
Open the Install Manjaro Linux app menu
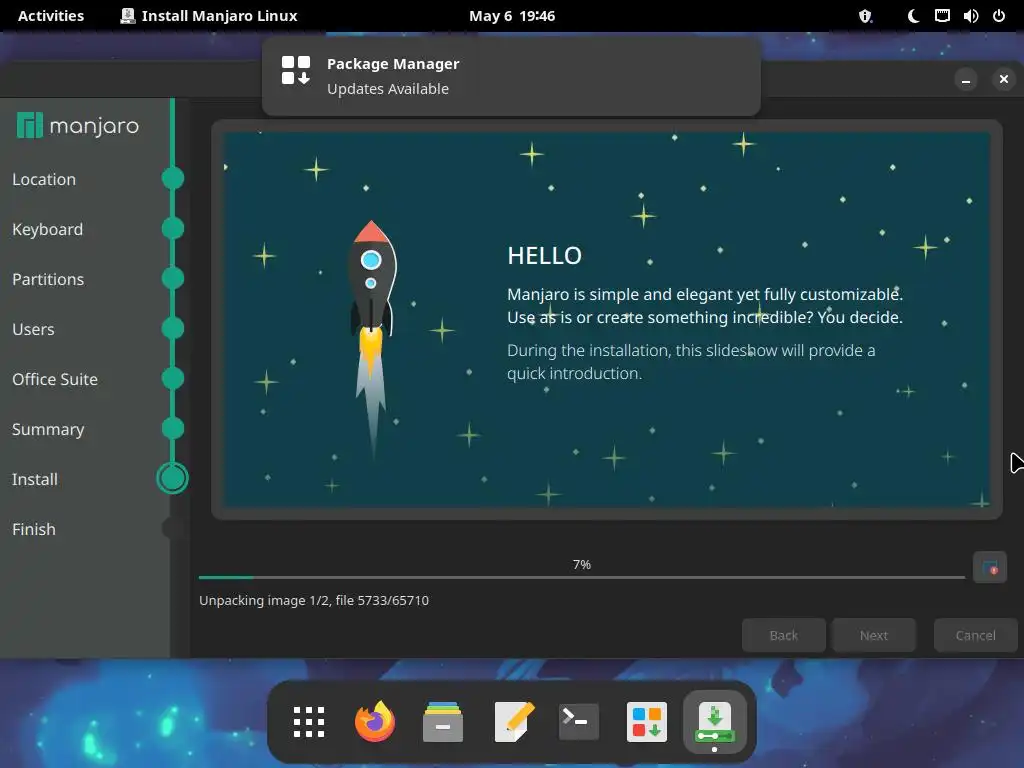pos(209,16)
